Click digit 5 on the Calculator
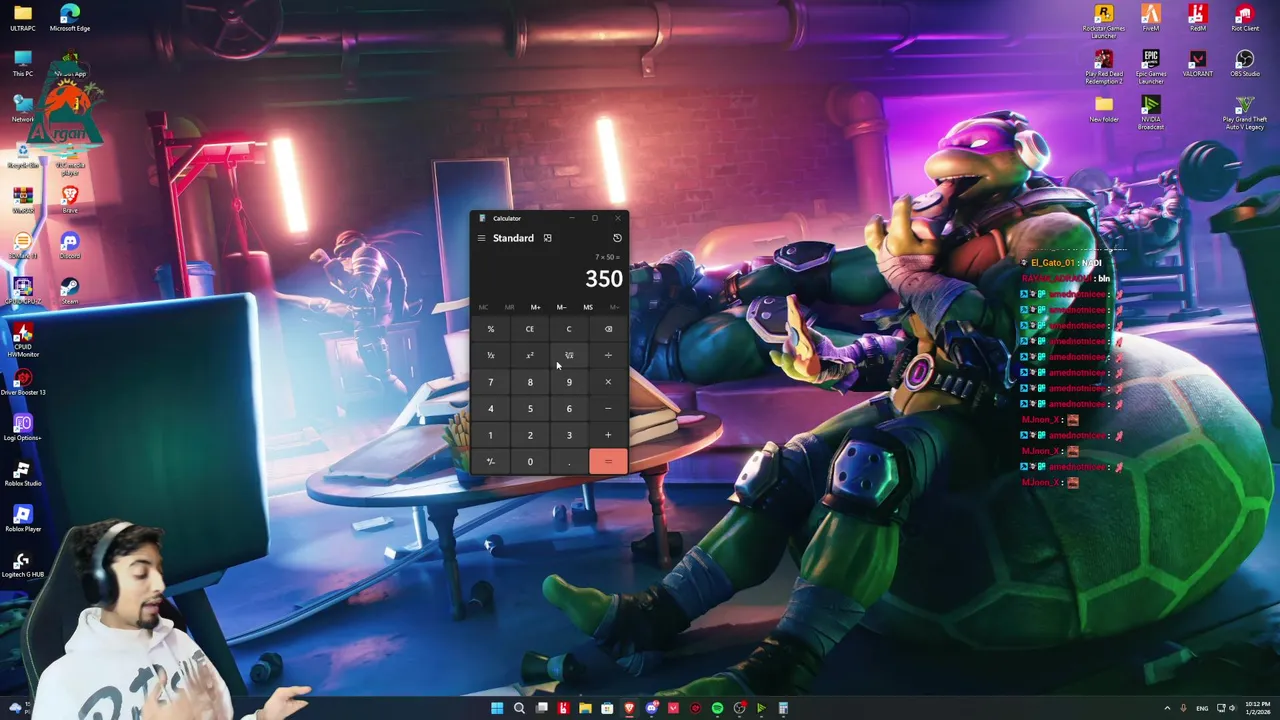The width and height of the screenshot is (1280, 720). [x=530, y=408]
